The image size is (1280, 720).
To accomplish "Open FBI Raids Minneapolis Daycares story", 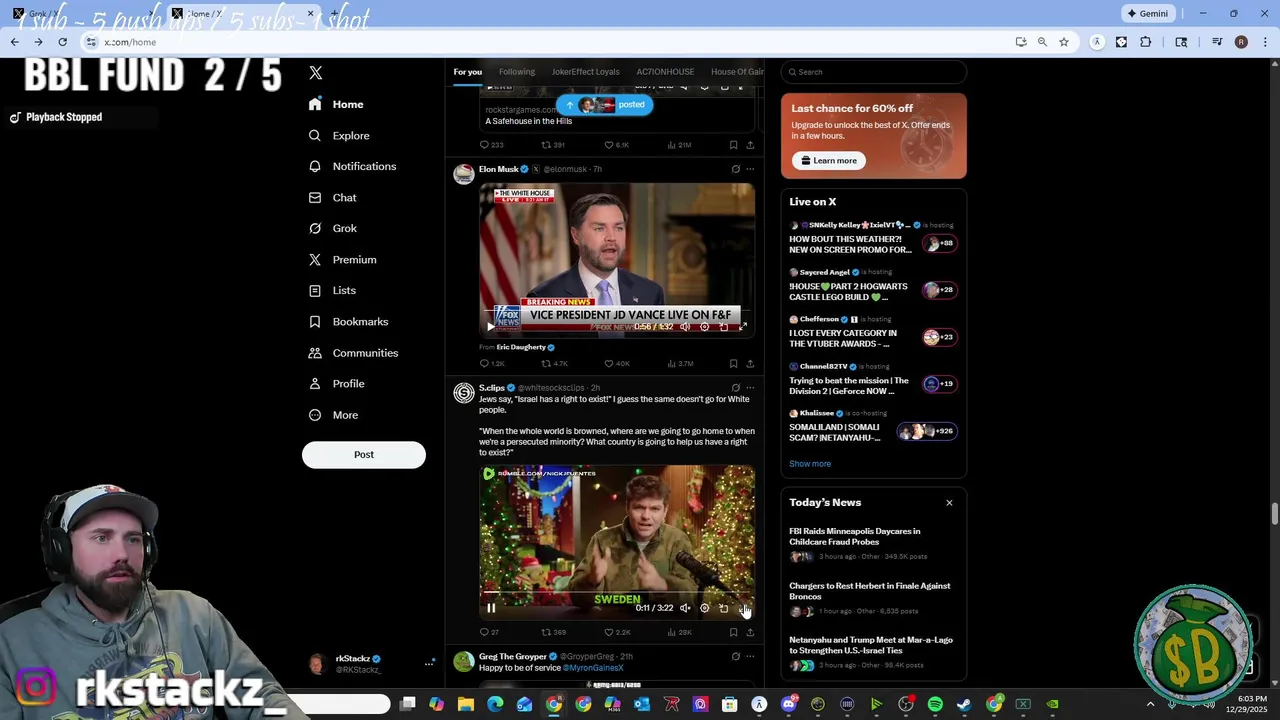I will pyautogui.click(x=873, y=543).
